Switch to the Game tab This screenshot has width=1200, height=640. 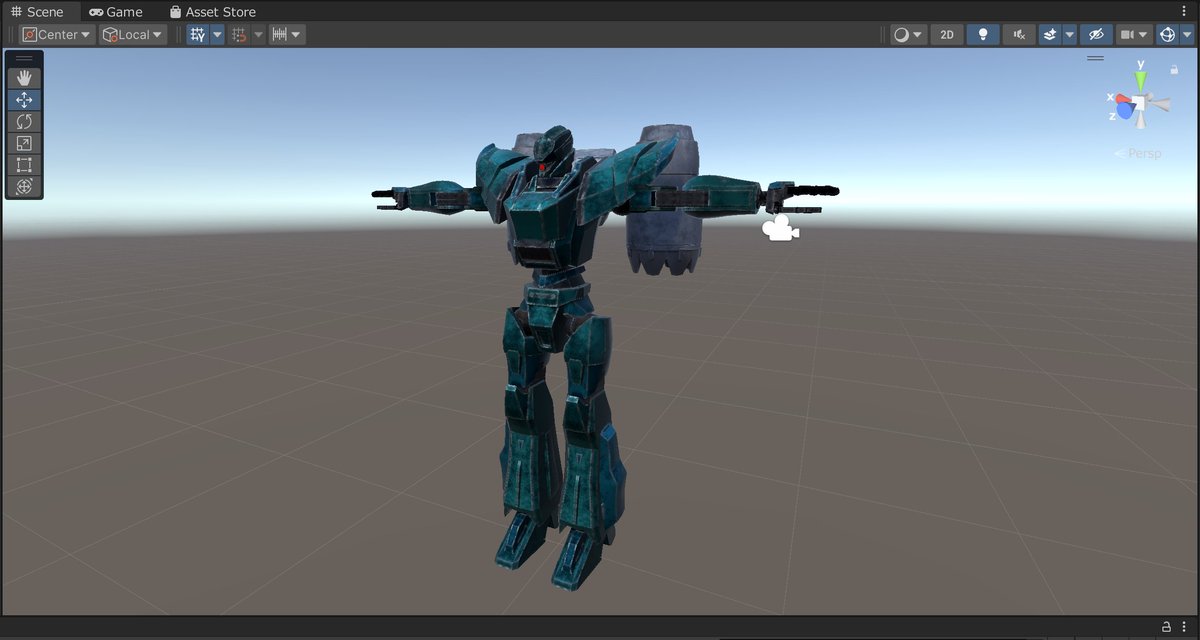[116, 12]
